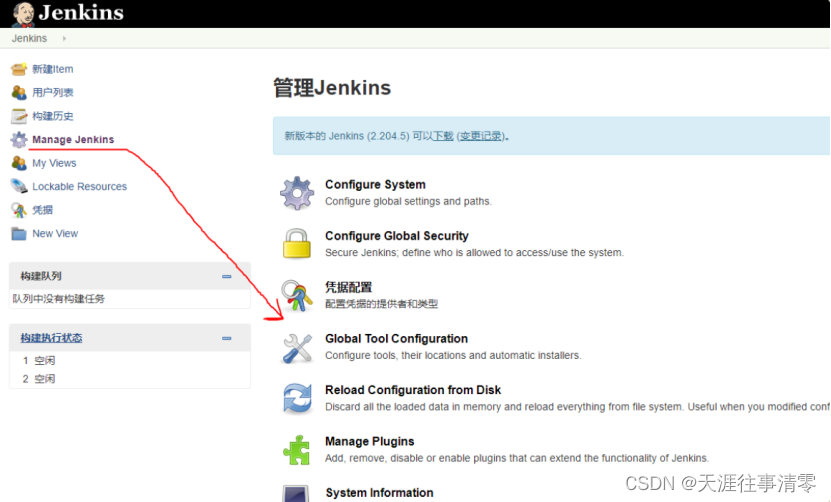Click 'Discard all the loaded data' description
831x502 pixels.
click(577, 407)
